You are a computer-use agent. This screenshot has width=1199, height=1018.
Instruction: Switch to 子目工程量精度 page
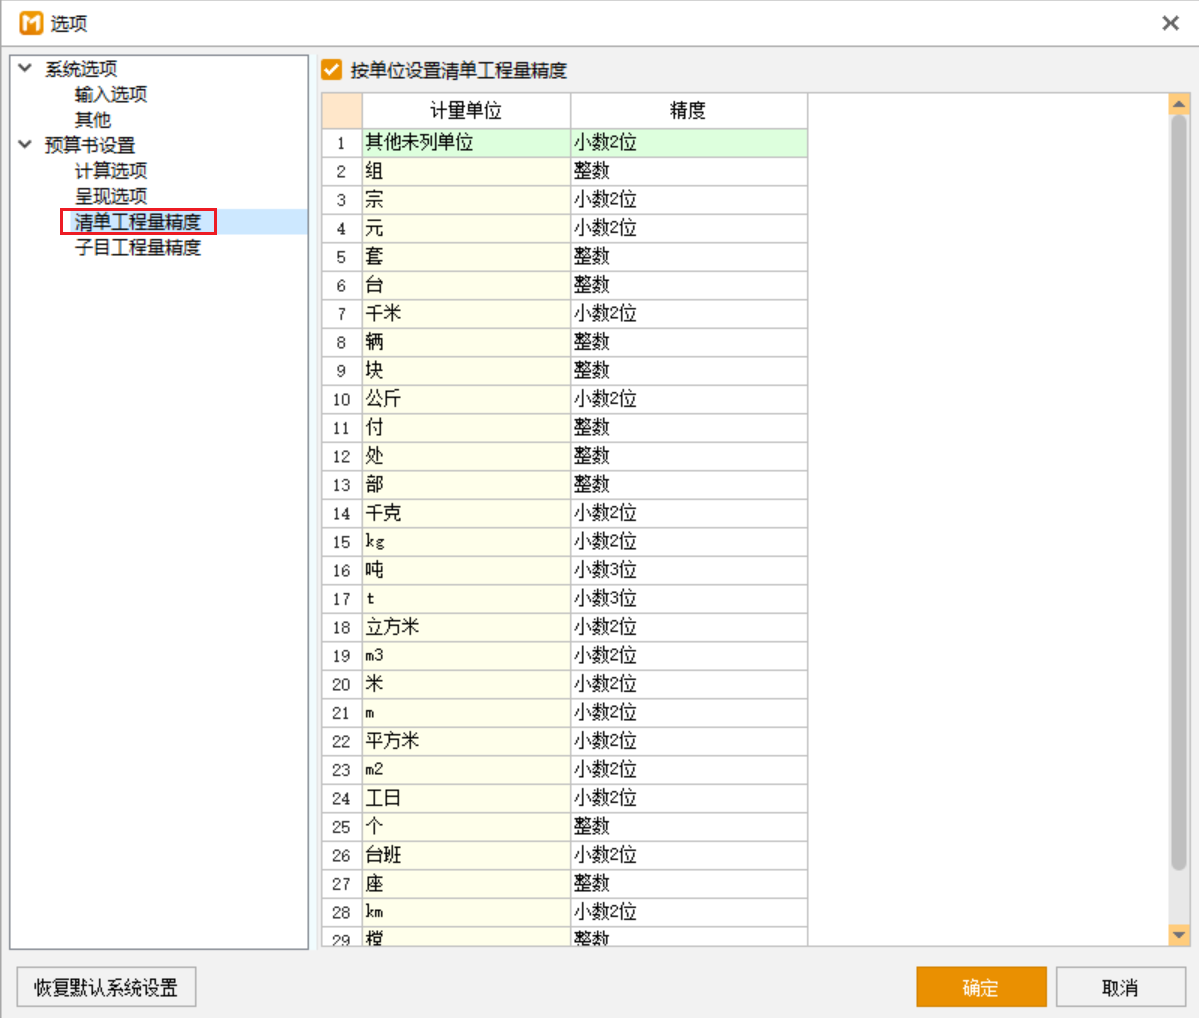click(138, 247)
